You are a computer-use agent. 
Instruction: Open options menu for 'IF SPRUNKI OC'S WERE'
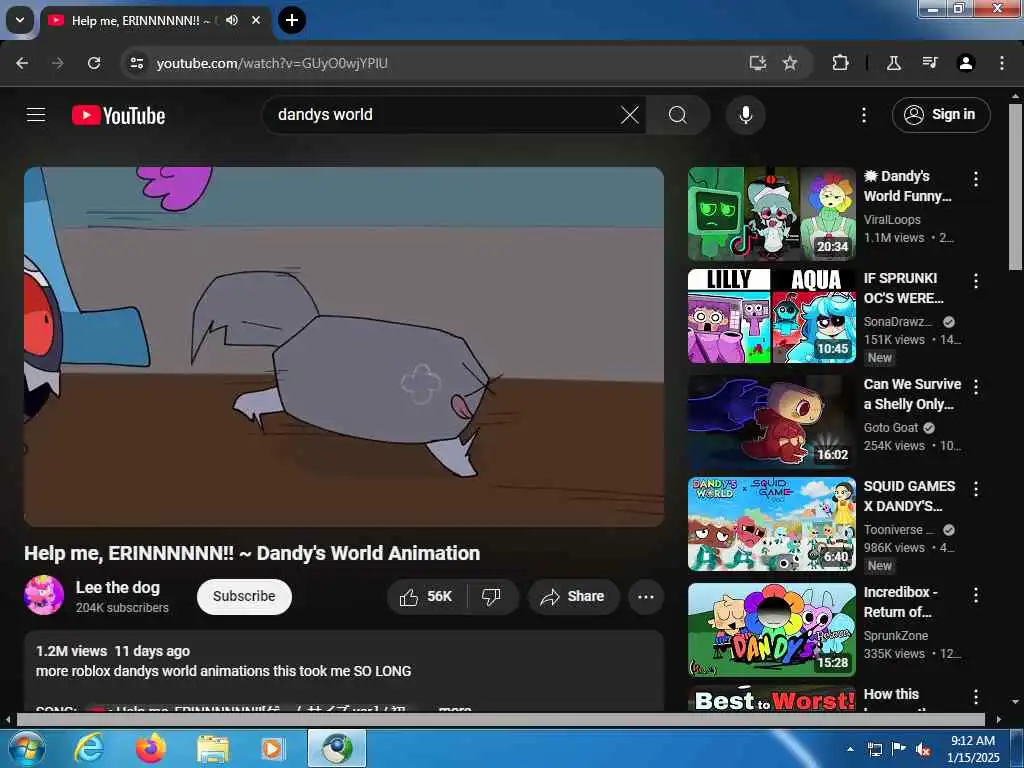pos(976,281)
